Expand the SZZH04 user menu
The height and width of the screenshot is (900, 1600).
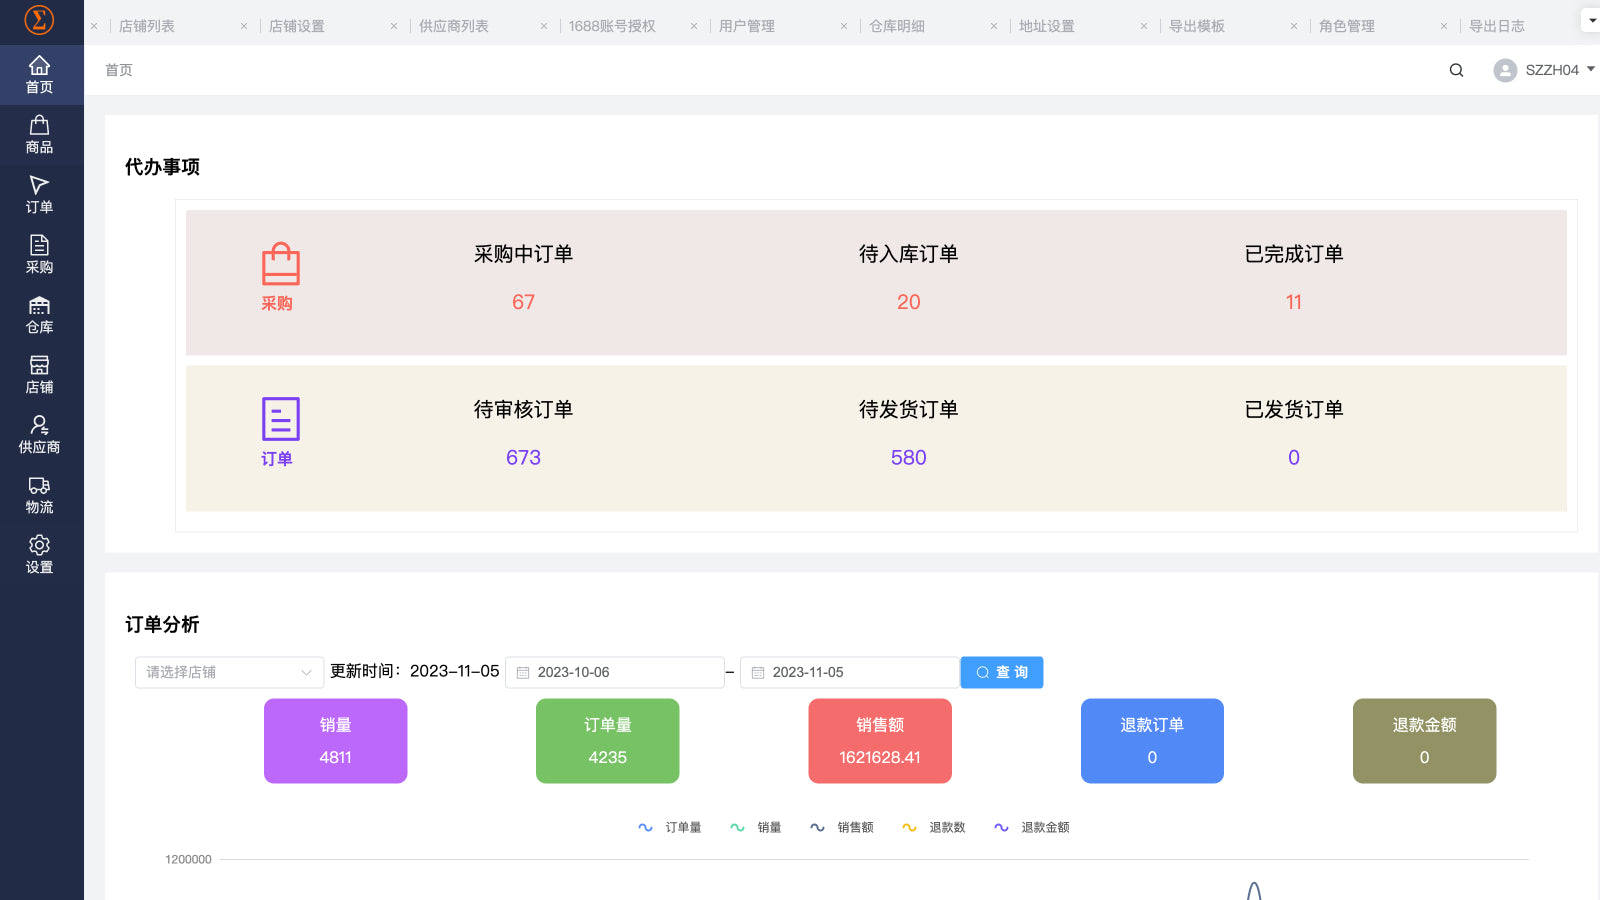pyautogui.click(x=1590, y=69)
